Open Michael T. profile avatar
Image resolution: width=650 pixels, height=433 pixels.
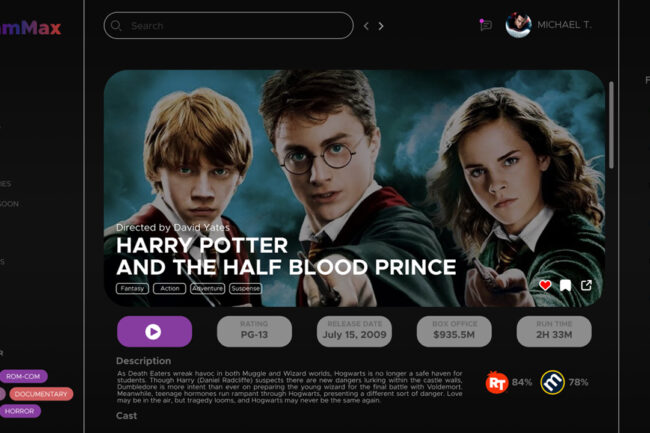tap(518, 25)
